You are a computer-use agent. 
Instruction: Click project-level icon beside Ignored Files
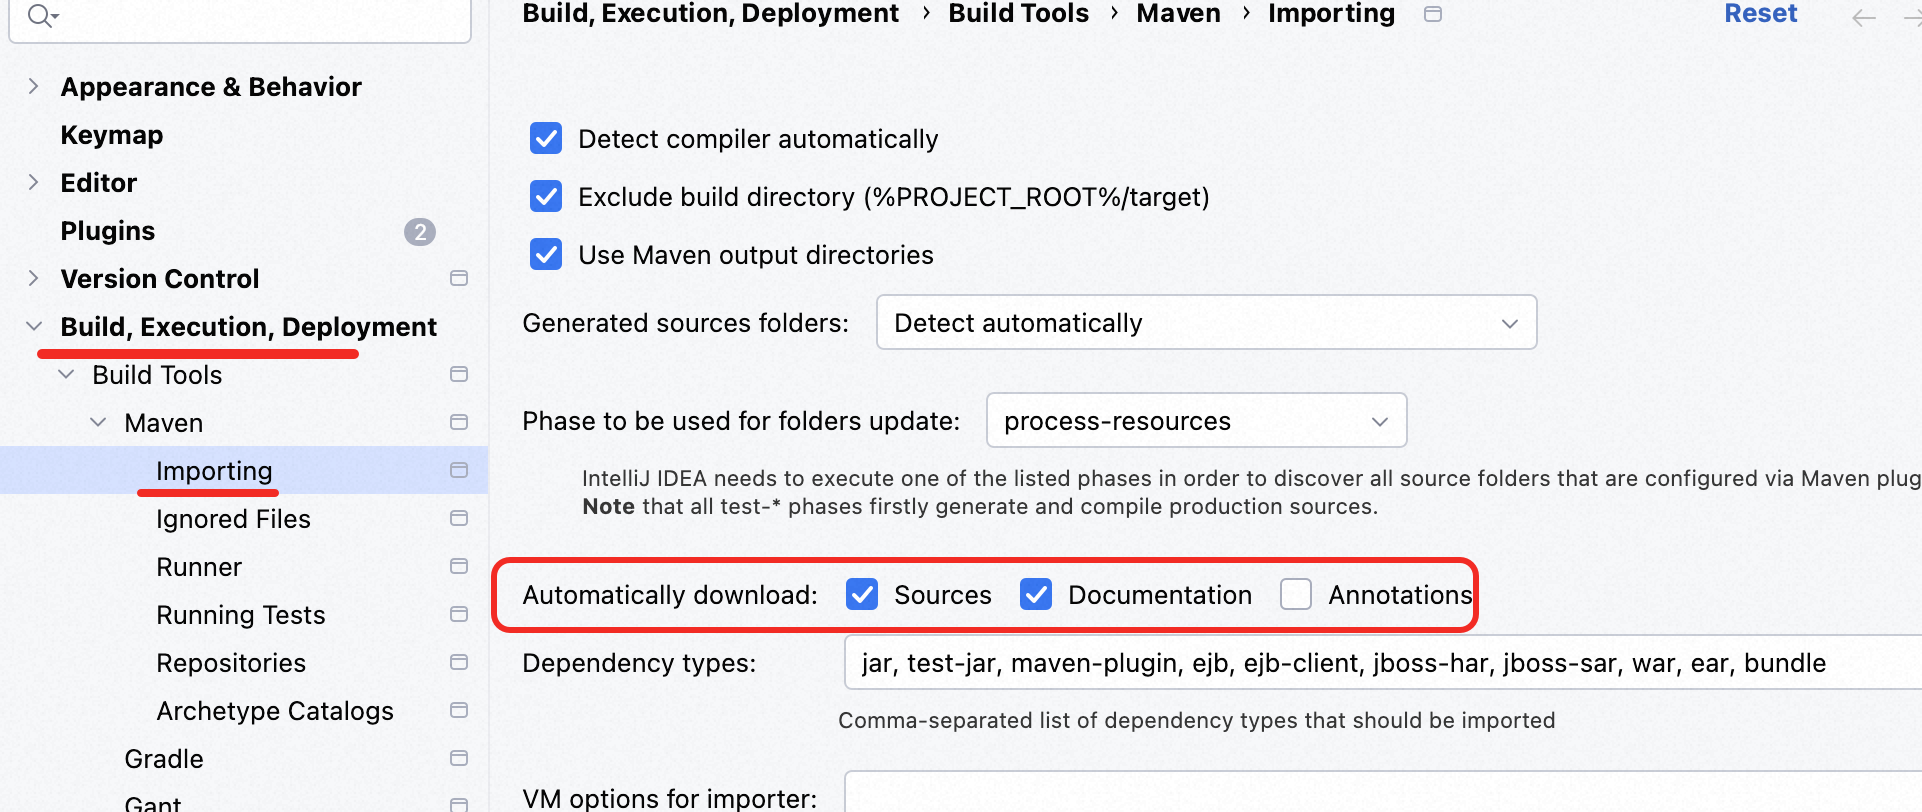[459, 518]
